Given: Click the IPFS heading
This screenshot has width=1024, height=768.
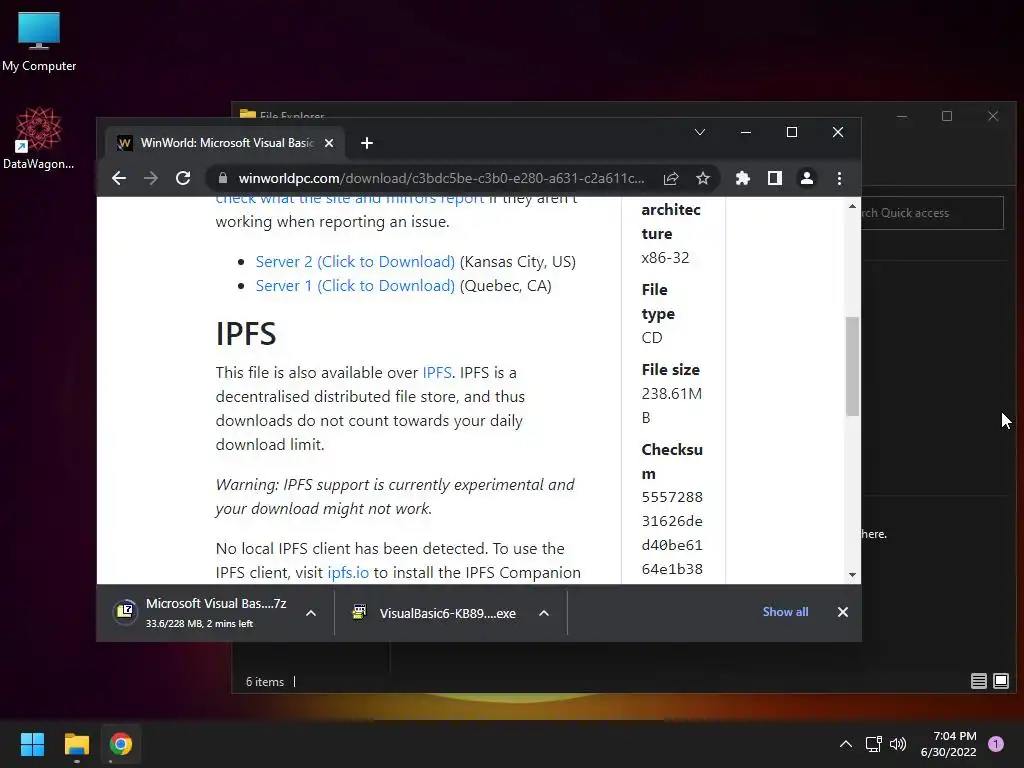Looking at the screenshot, I should click(246, 334).
